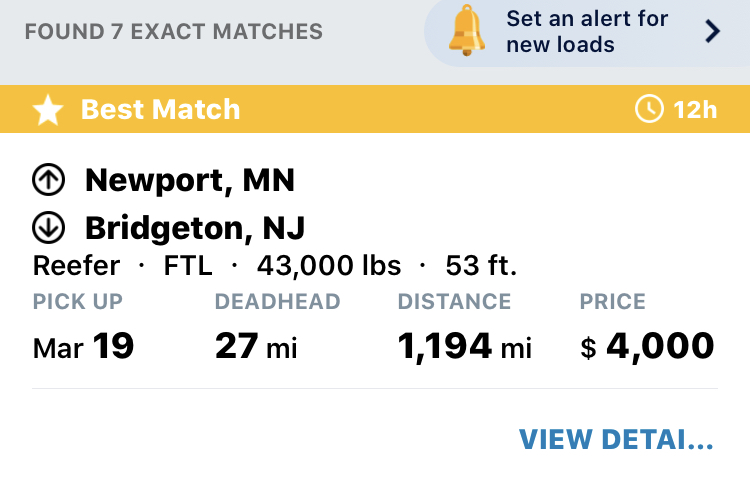Viewport: 750px width, 490px height.
Task: Select the Bridgeton, NJ destination text
Action: click(x=195, y=228)
